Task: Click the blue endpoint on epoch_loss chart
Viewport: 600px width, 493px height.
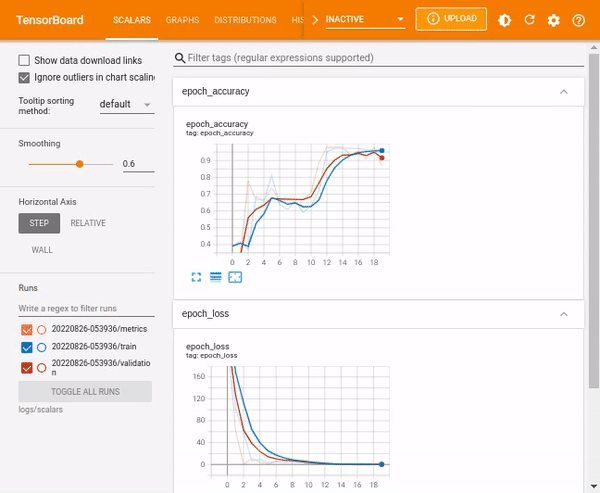Action: (x=382, y=464)
